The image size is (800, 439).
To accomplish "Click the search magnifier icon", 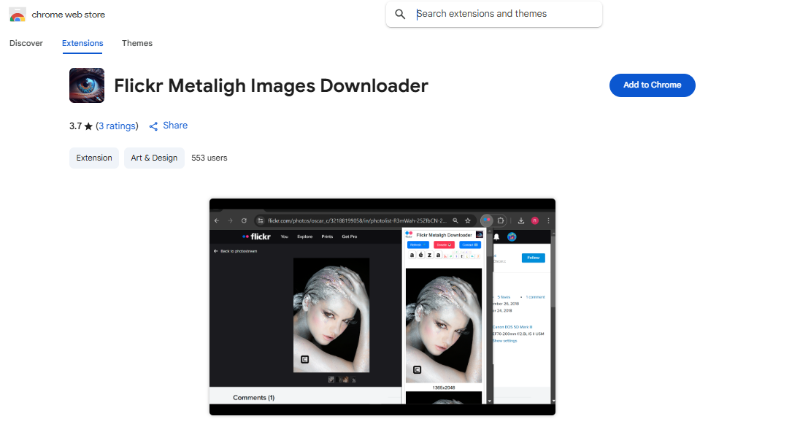I will (x=401, y=14).
